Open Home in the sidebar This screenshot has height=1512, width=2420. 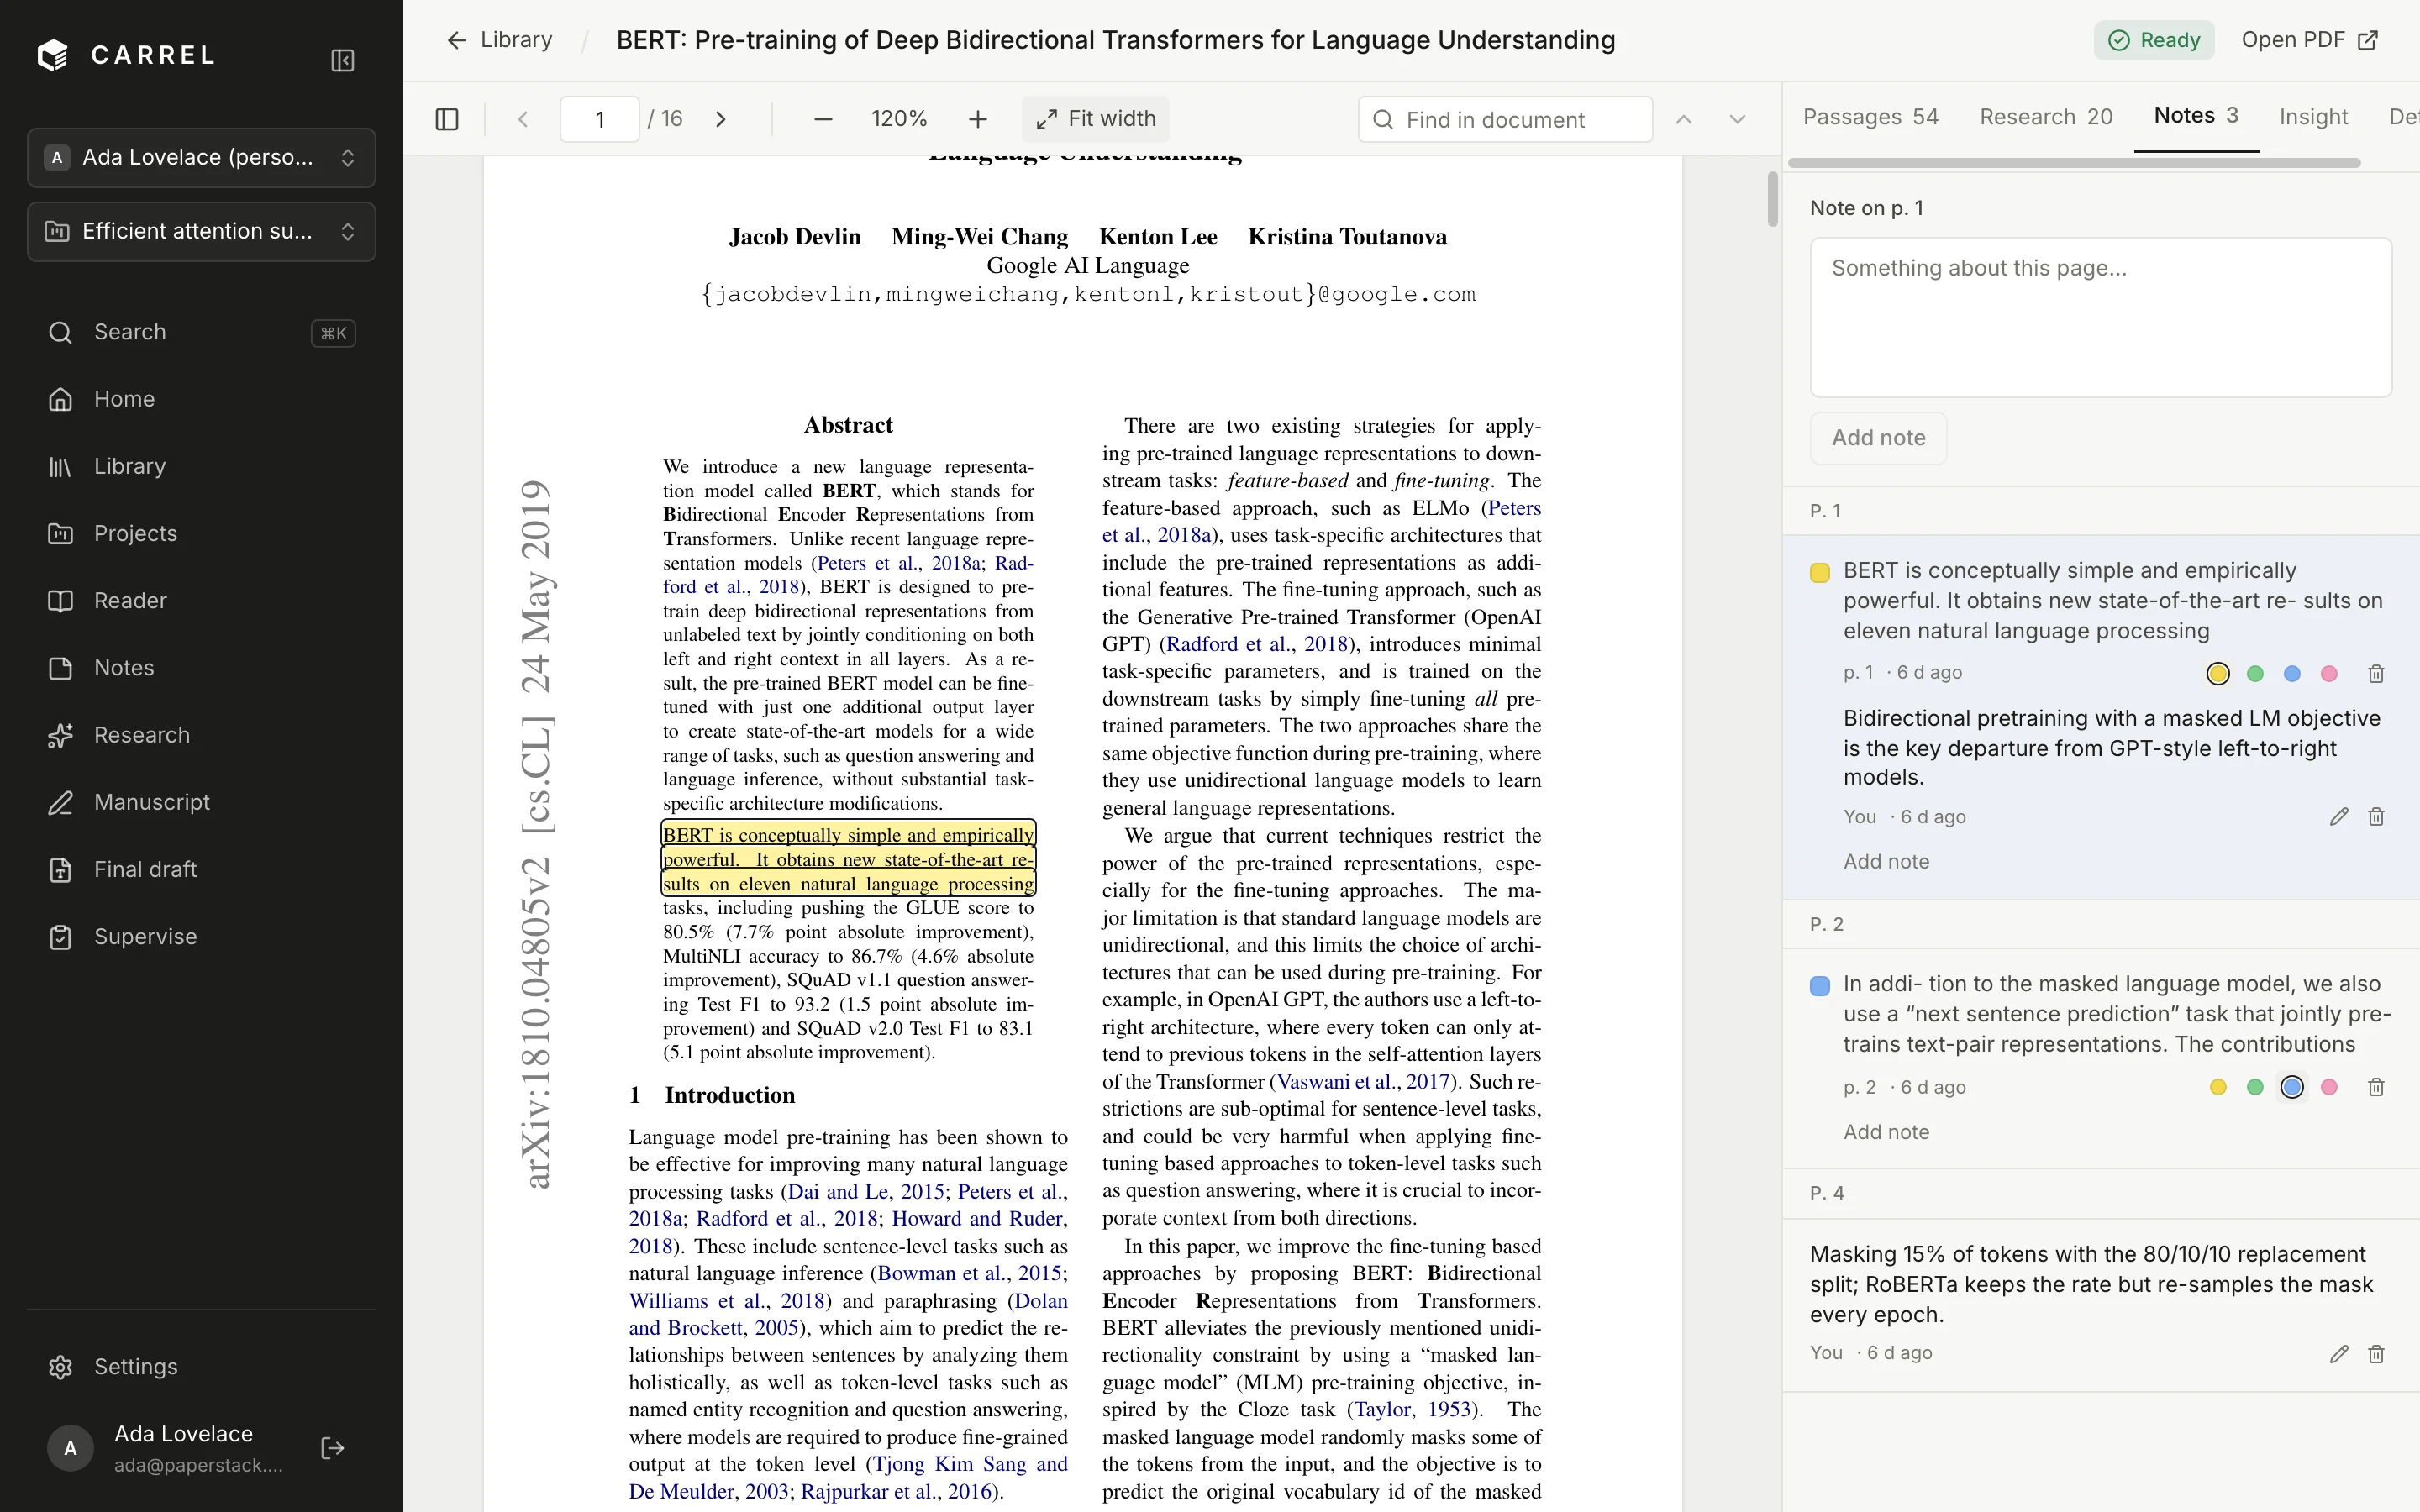point(201,399)
